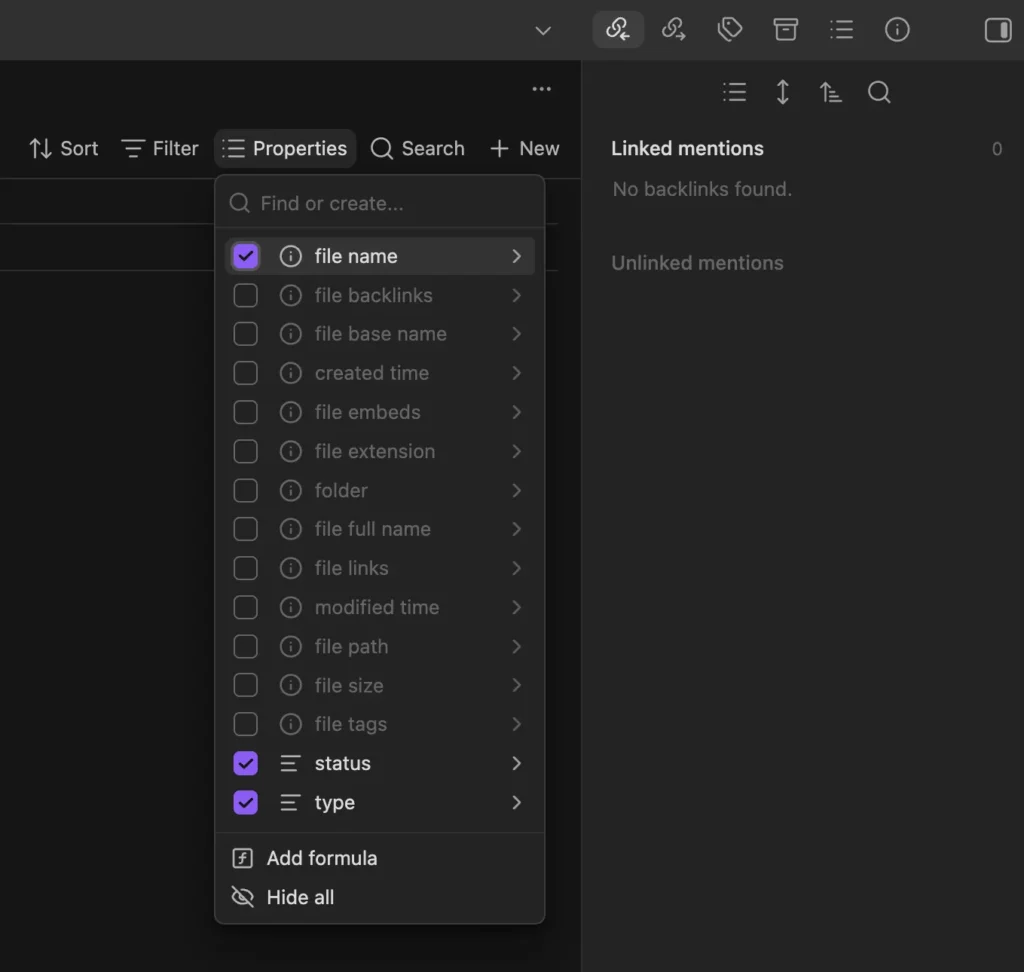Click the Filter button
Image resolution: width=1024 pixels, height=972 pixels.
(x=159, y=148)
